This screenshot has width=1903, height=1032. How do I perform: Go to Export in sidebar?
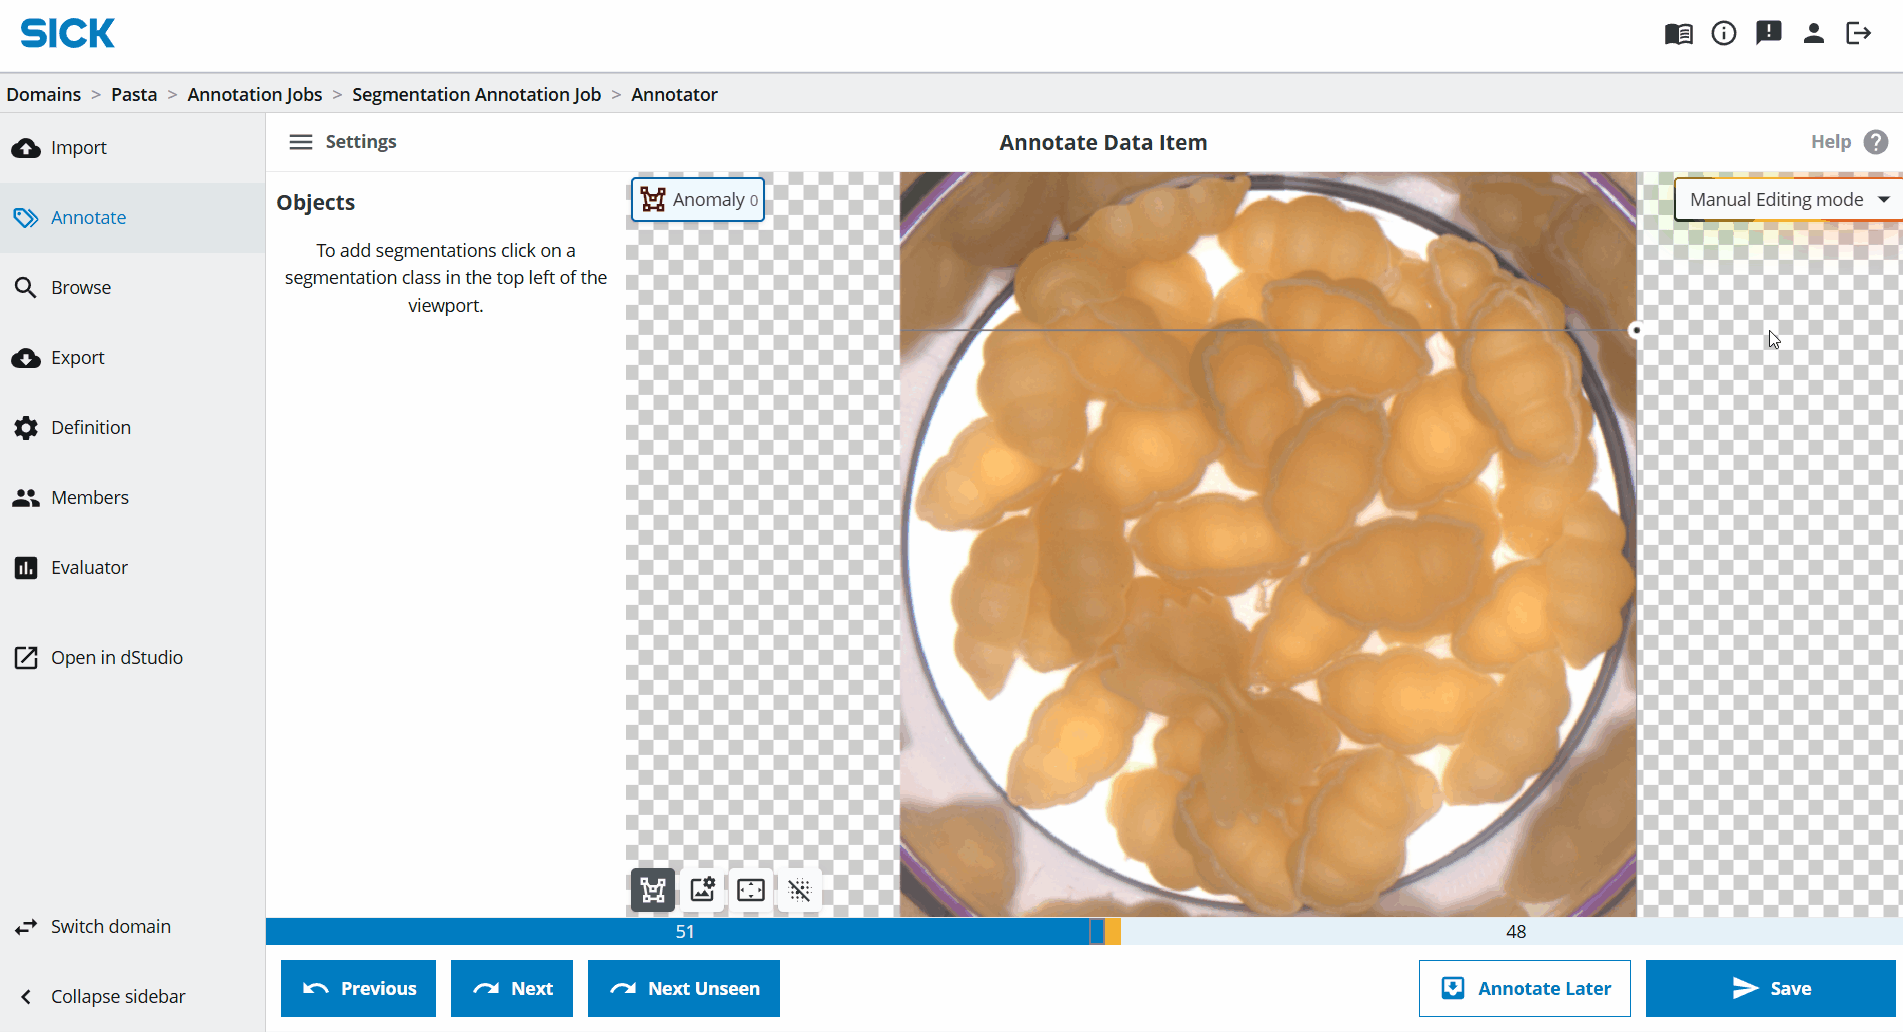point(132,358)
